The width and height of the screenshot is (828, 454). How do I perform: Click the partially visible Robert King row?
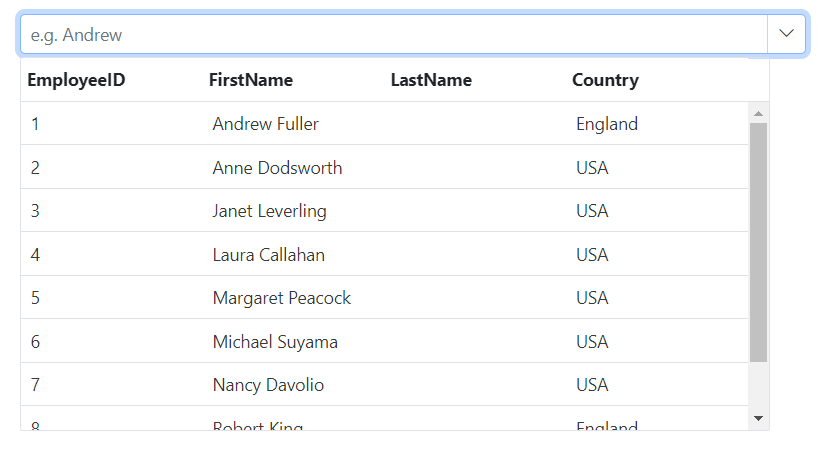(384, 418)
